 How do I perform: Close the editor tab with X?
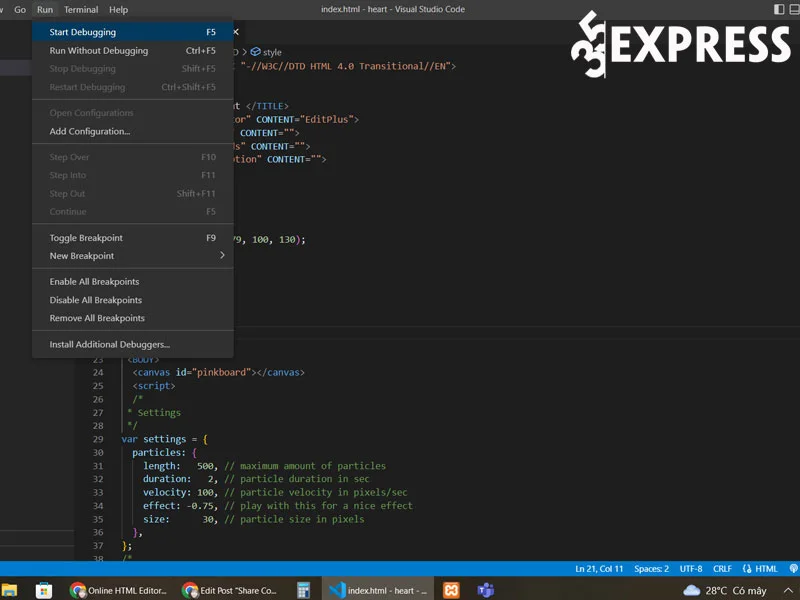click(236, 32)
